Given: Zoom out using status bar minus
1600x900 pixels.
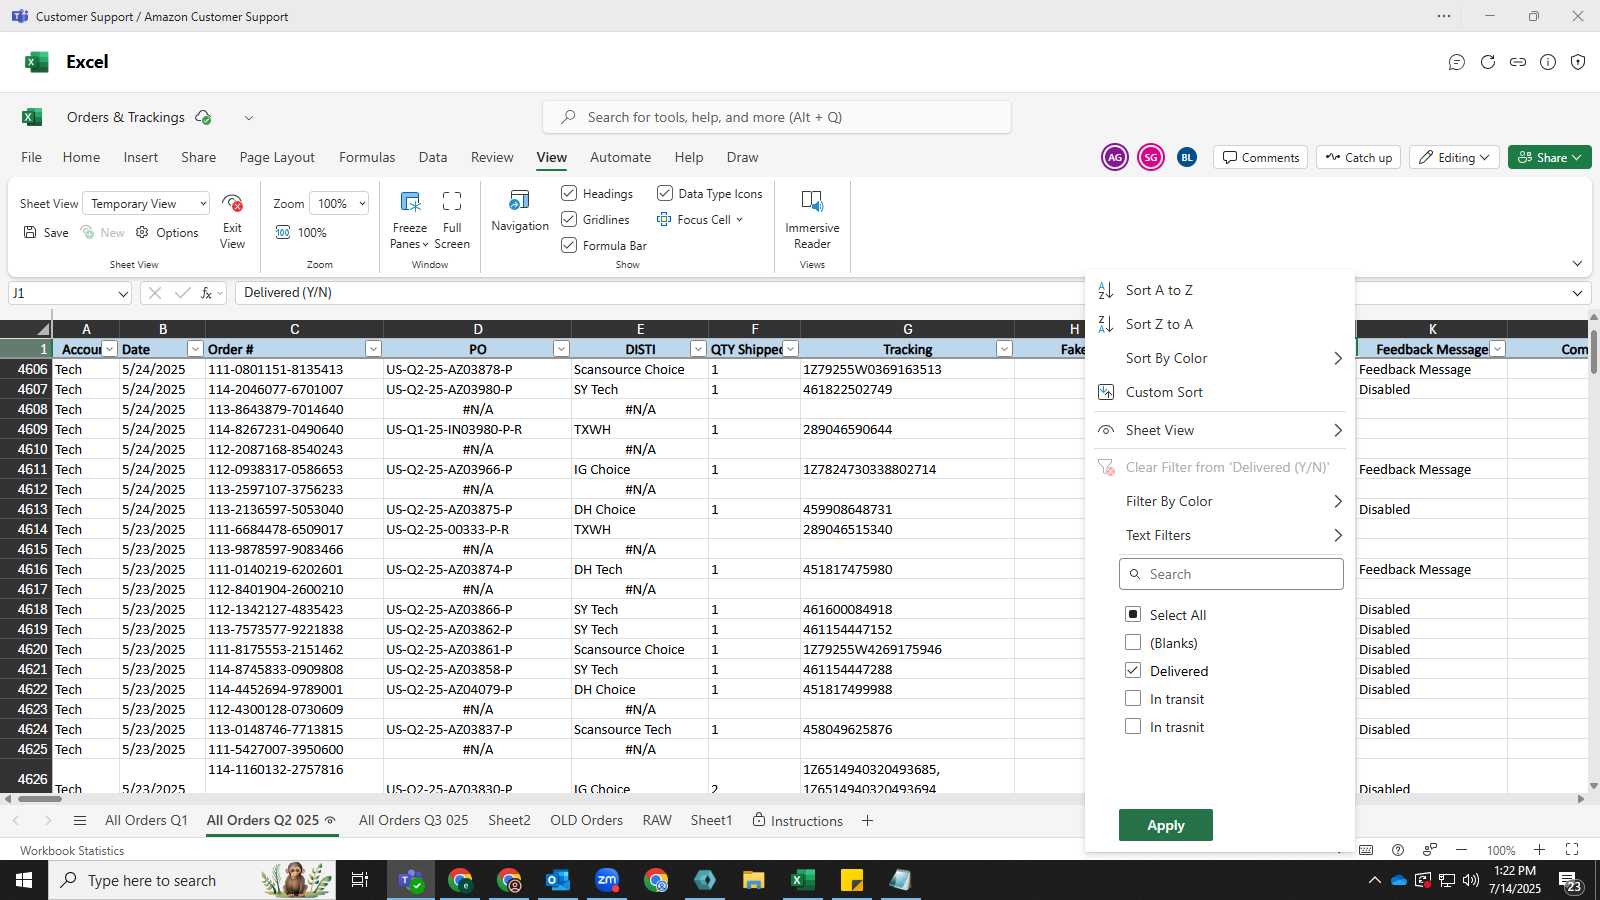Looking at the screenshot, I should click(1462, 850).
